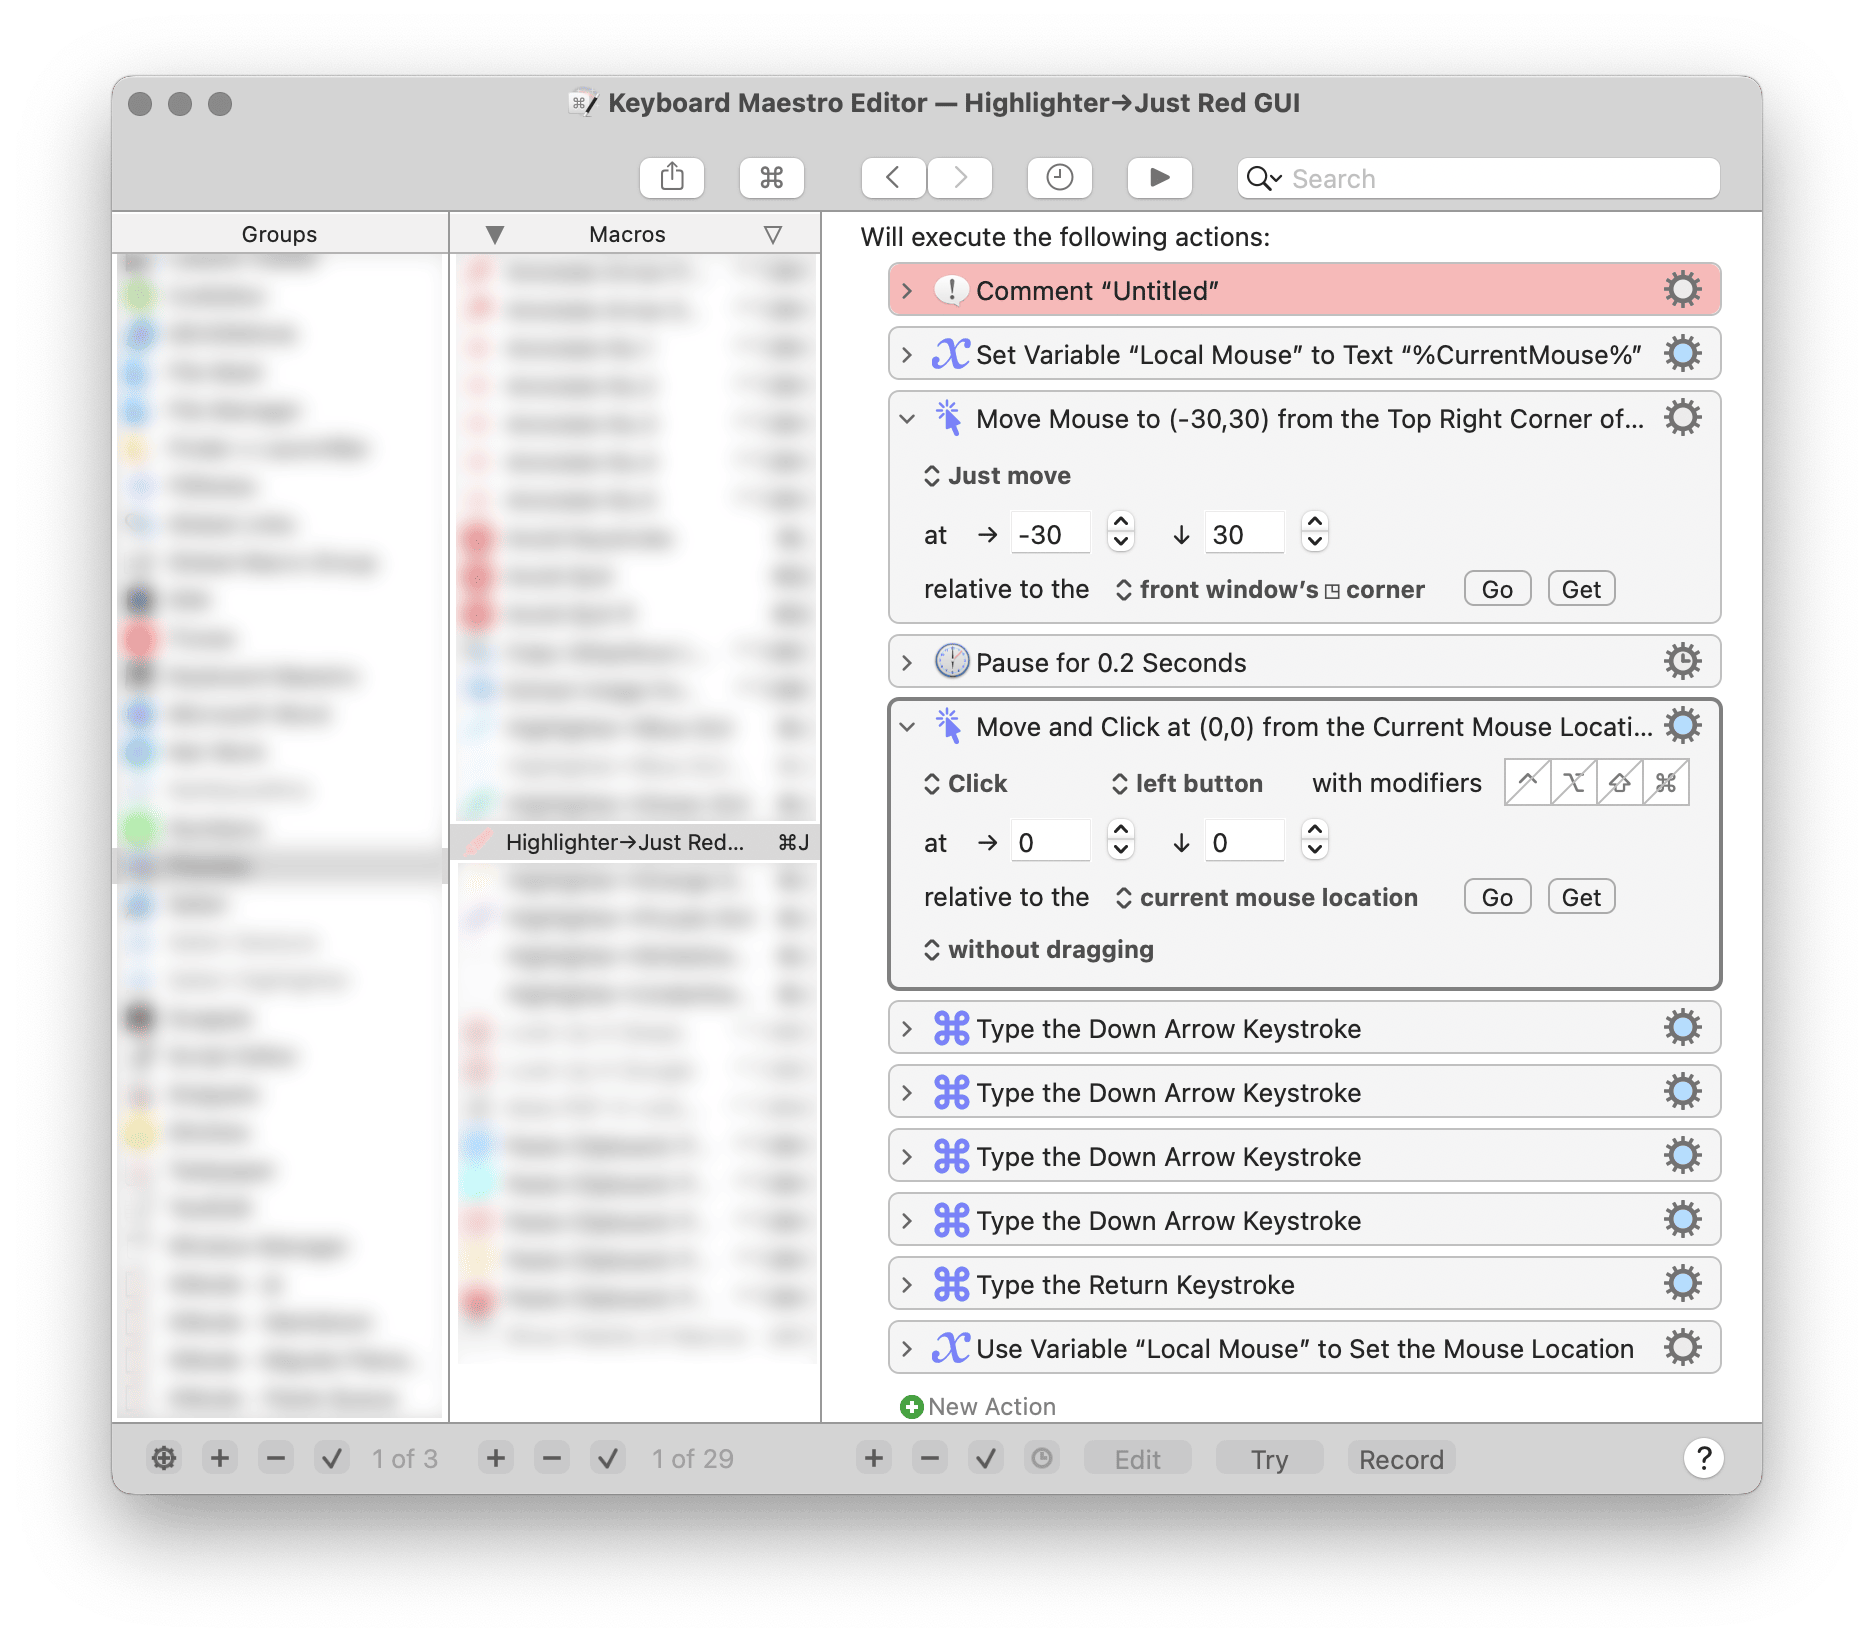Toggle action enabled checkmark button
The image size is (1874, 1642).
(x=986, y=1459)
